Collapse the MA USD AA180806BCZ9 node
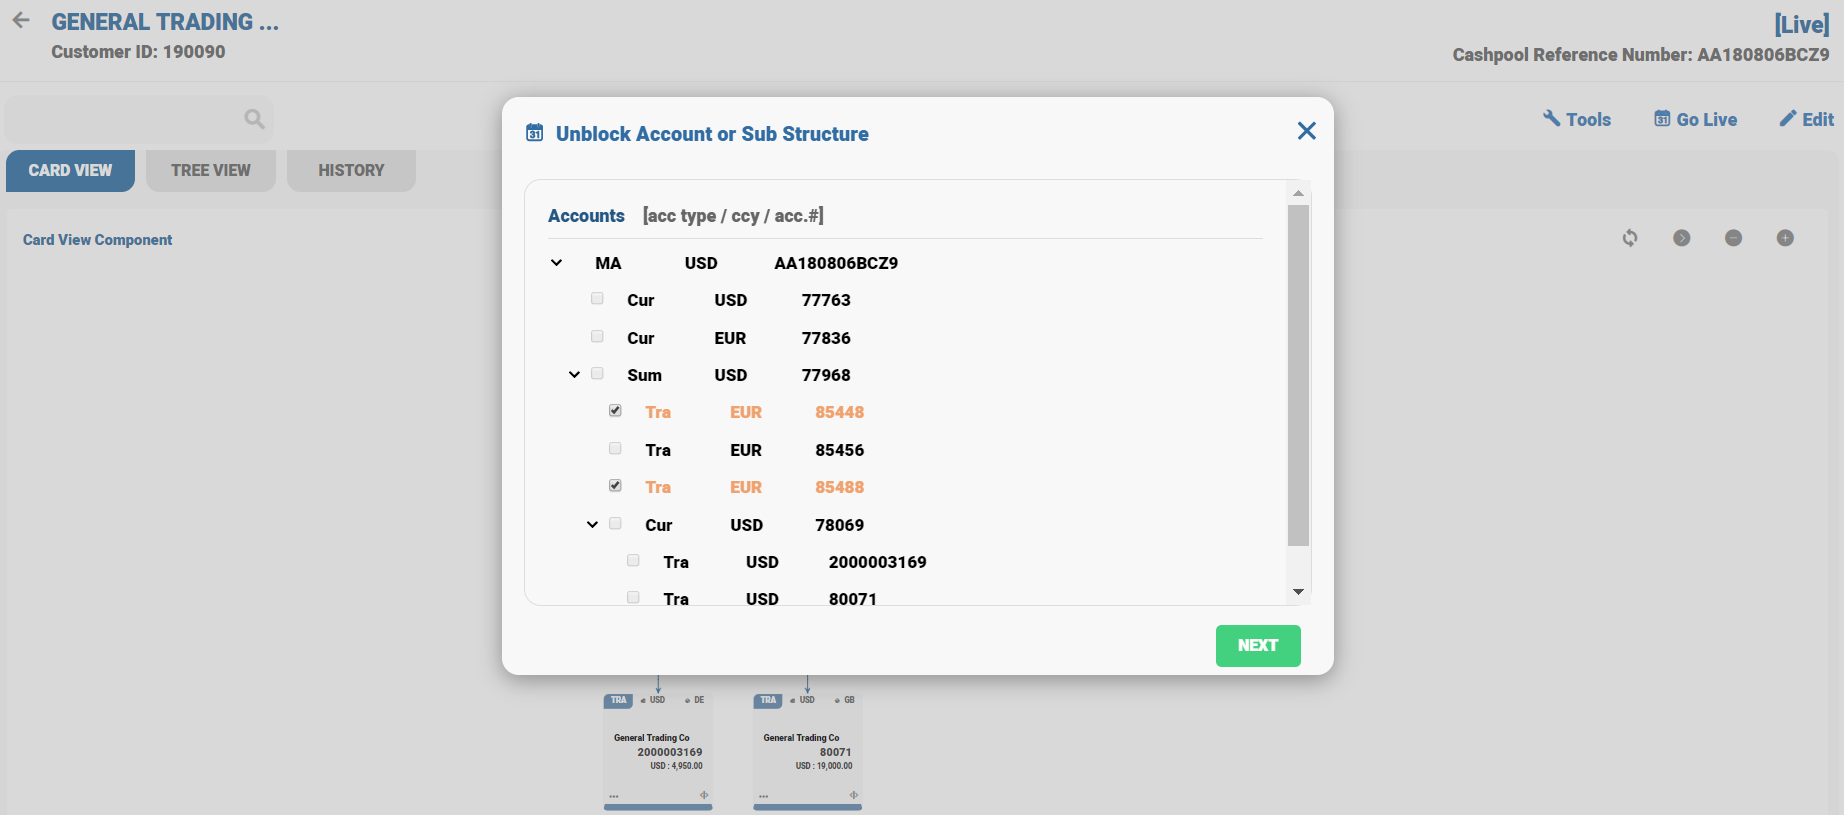Viewport: 1844px width, 815px height. [x=556, y=263]
